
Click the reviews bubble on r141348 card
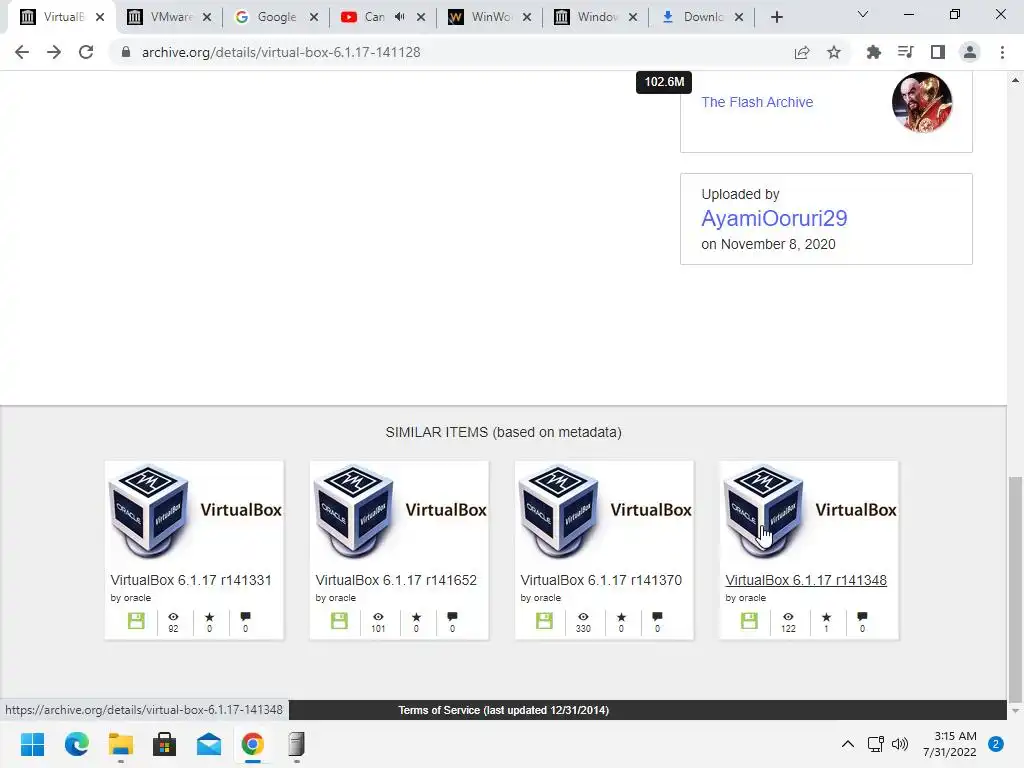coord(862,616)
